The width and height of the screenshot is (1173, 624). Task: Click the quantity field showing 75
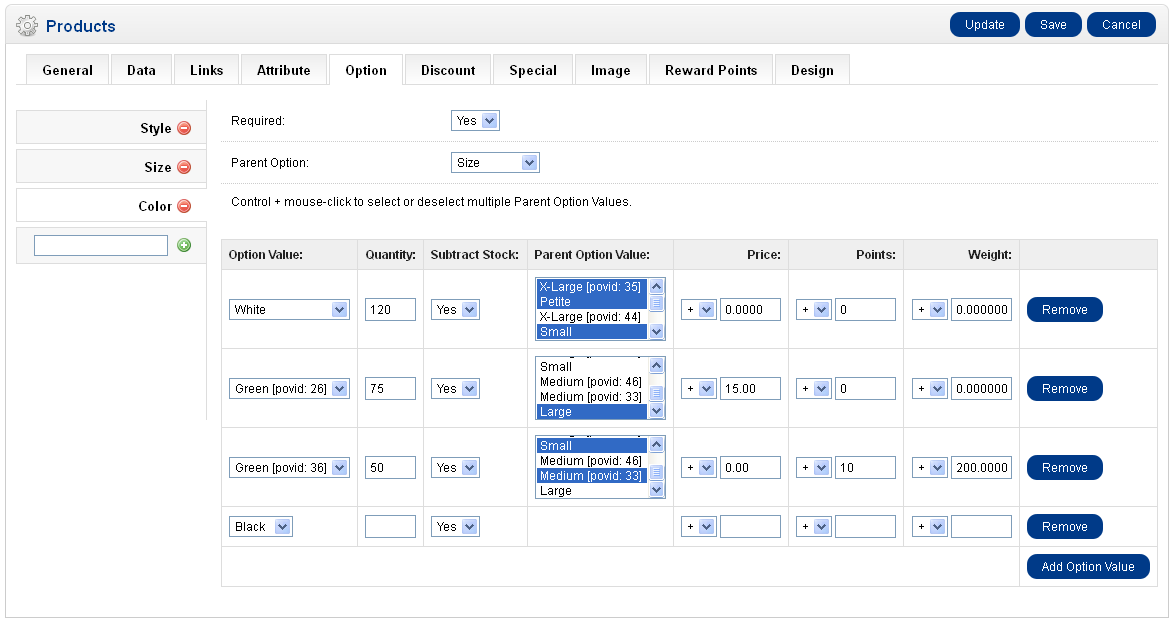click(x=391, y=389)
